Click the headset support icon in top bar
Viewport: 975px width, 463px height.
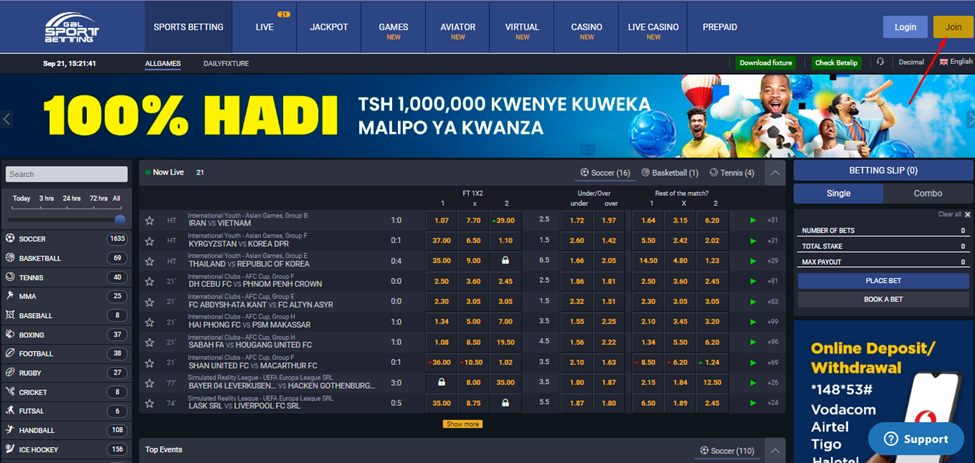click(880, 62)
